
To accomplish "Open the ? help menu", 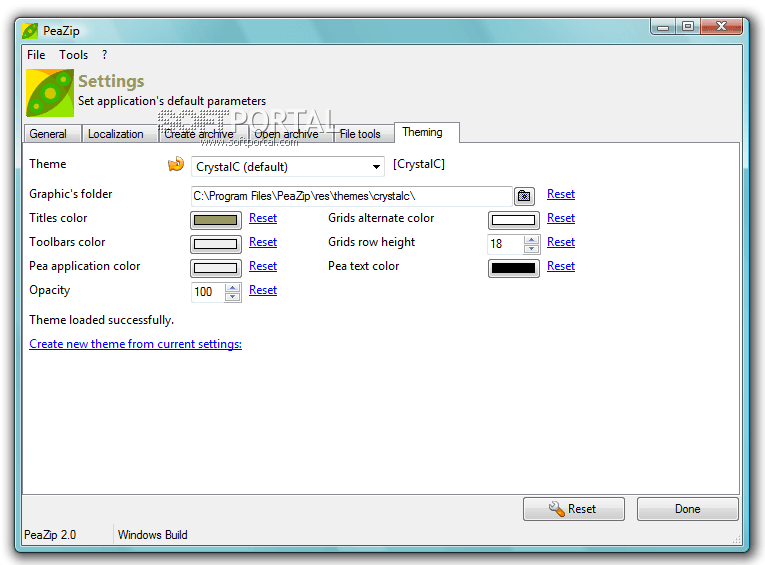I will [x=104, y=55].
